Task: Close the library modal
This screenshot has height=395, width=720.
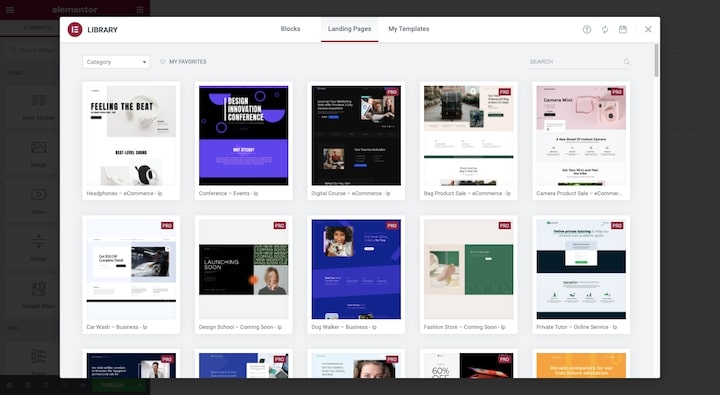Action: 648,29
